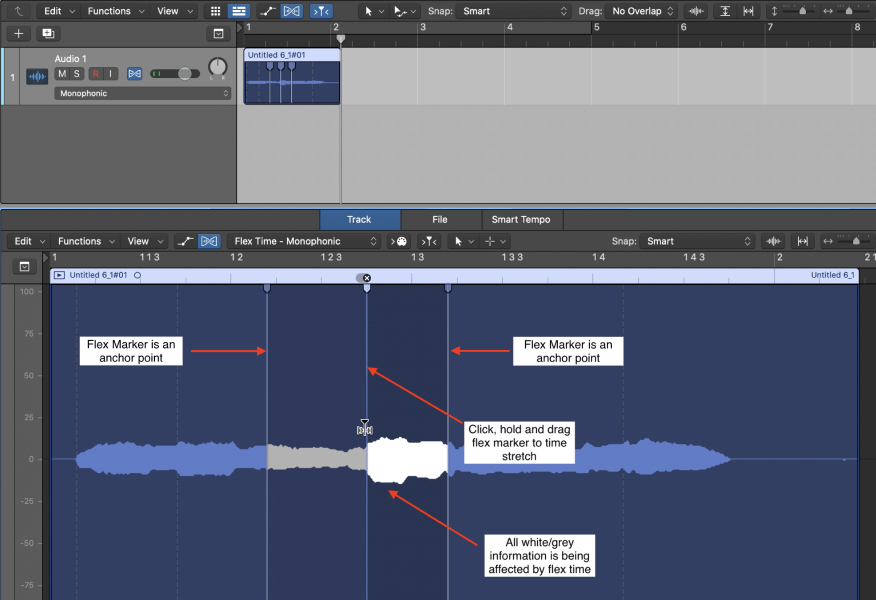Add a new track with plus button

[x=18, y=34]
